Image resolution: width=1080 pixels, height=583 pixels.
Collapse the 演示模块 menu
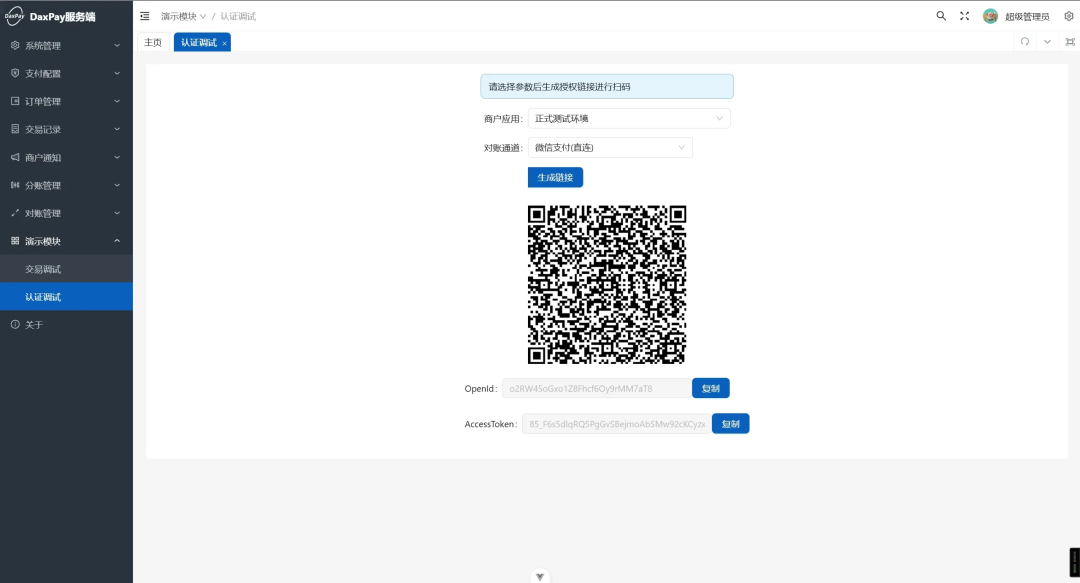coord(66,241)
